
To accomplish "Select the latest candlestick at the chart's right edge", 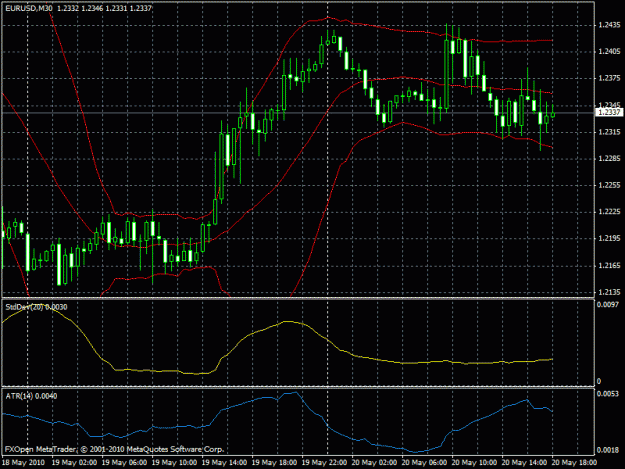I will pyautogui.click(x=553, y=114).
